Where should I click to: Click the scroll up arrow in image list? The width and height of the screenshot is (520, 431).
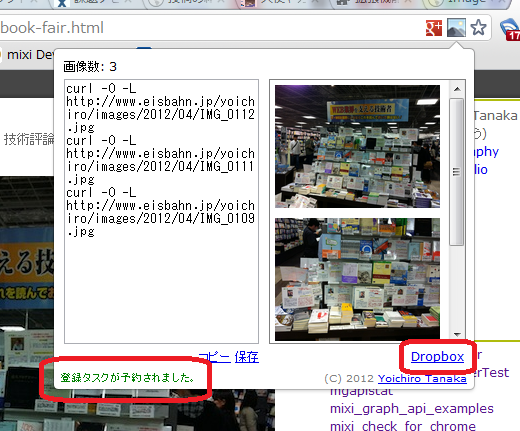click(457, 89)
